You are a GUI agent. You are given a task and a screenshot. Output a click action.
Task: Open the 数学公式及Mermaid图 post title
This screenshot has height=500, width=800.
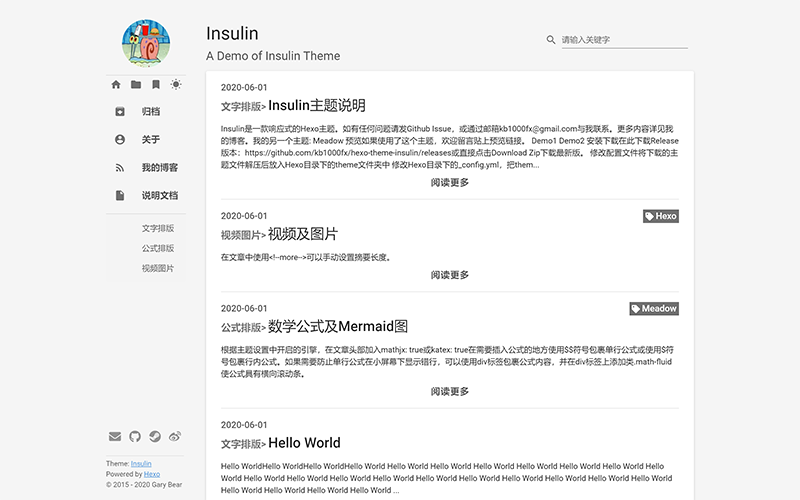coord(338,327)
